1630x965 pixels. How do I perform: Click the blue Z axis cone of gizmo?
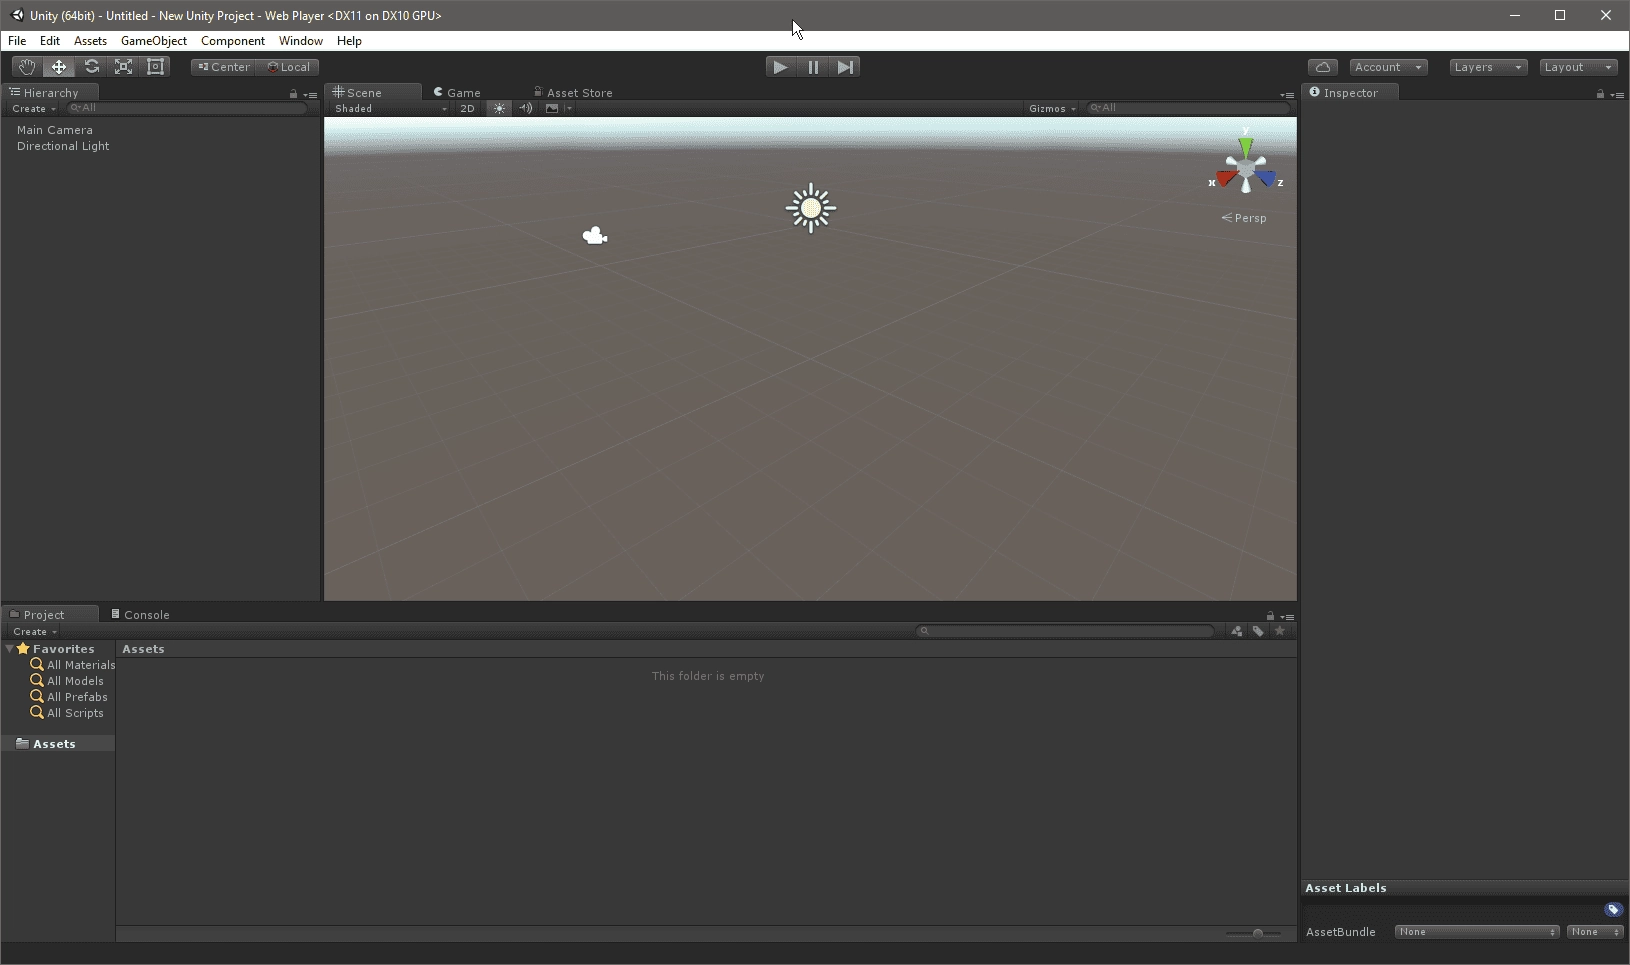(1266, 179)
